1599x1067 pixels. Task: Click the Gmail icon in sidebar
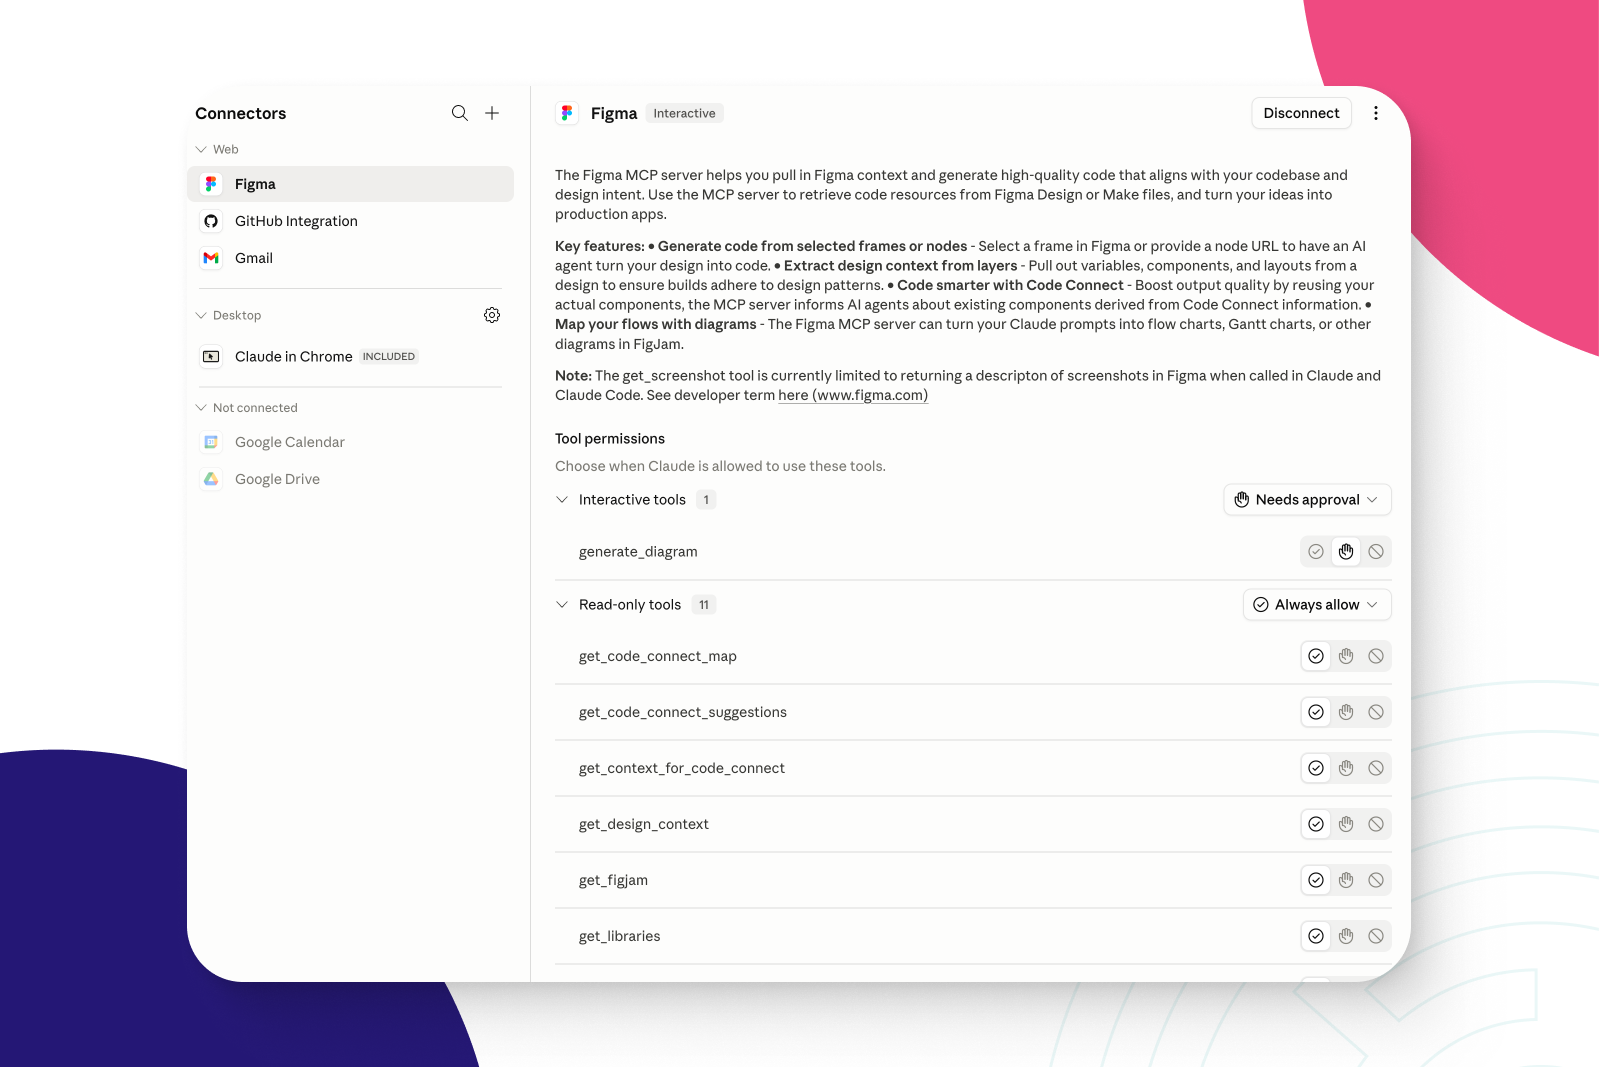(211, 258)
